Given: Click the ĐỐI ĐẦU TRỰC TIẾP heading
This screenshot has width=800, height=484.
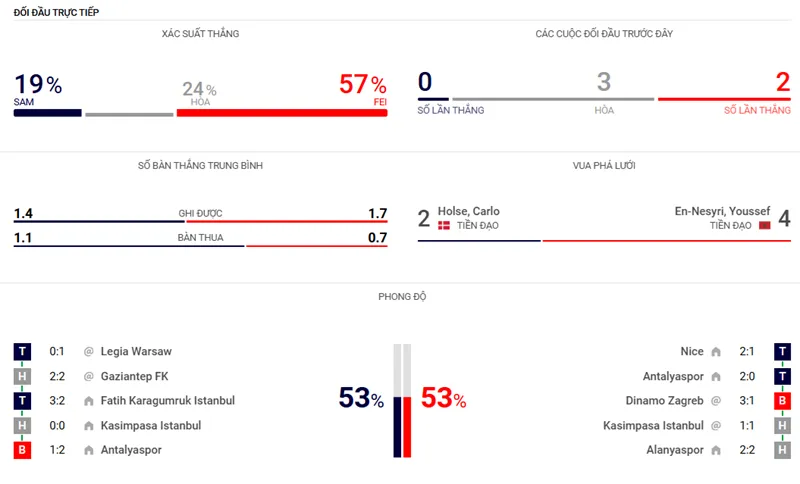Looking at the screenshot, I should pos(56,11).
